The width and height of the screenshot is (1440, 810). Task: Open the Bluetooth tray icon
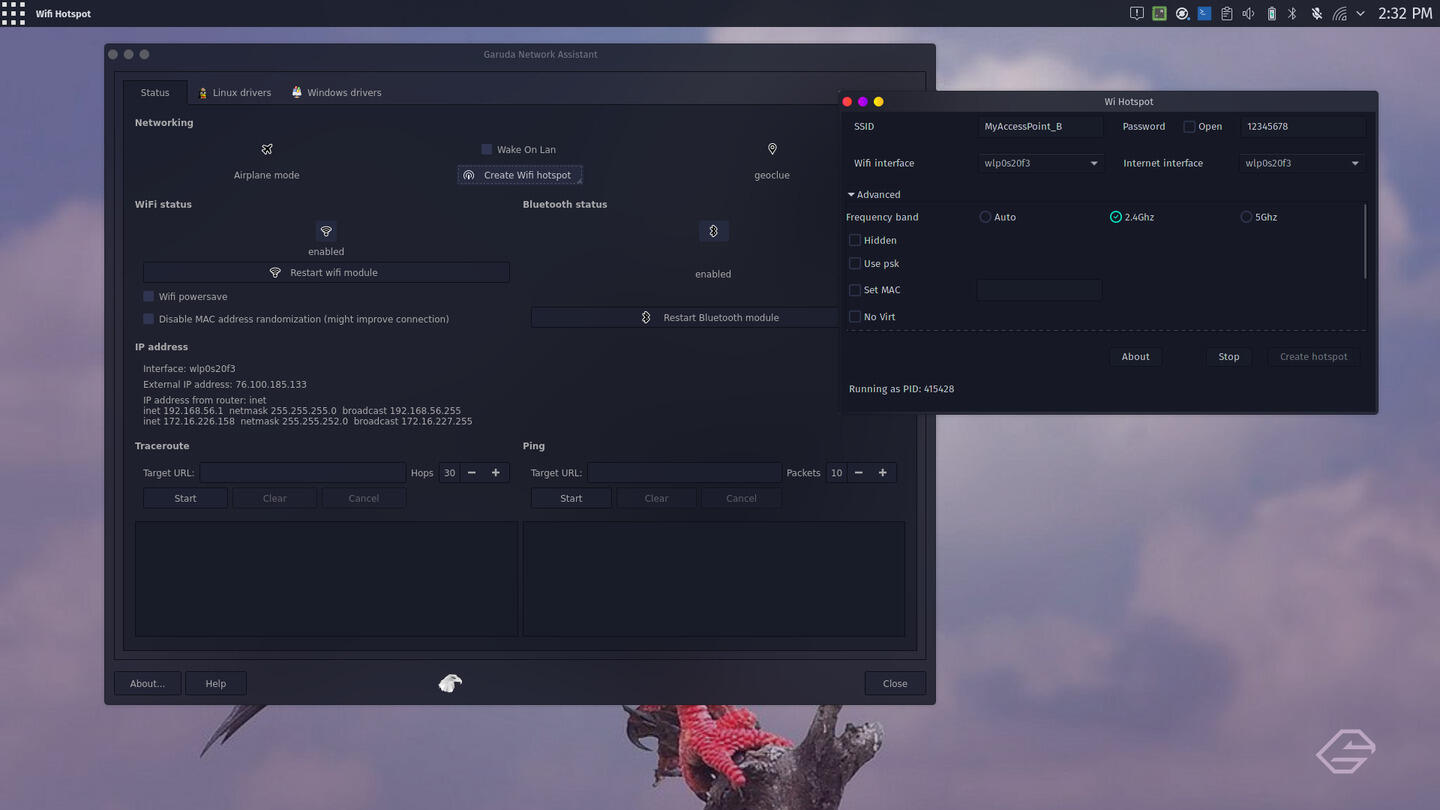[x=1292, y=13]
